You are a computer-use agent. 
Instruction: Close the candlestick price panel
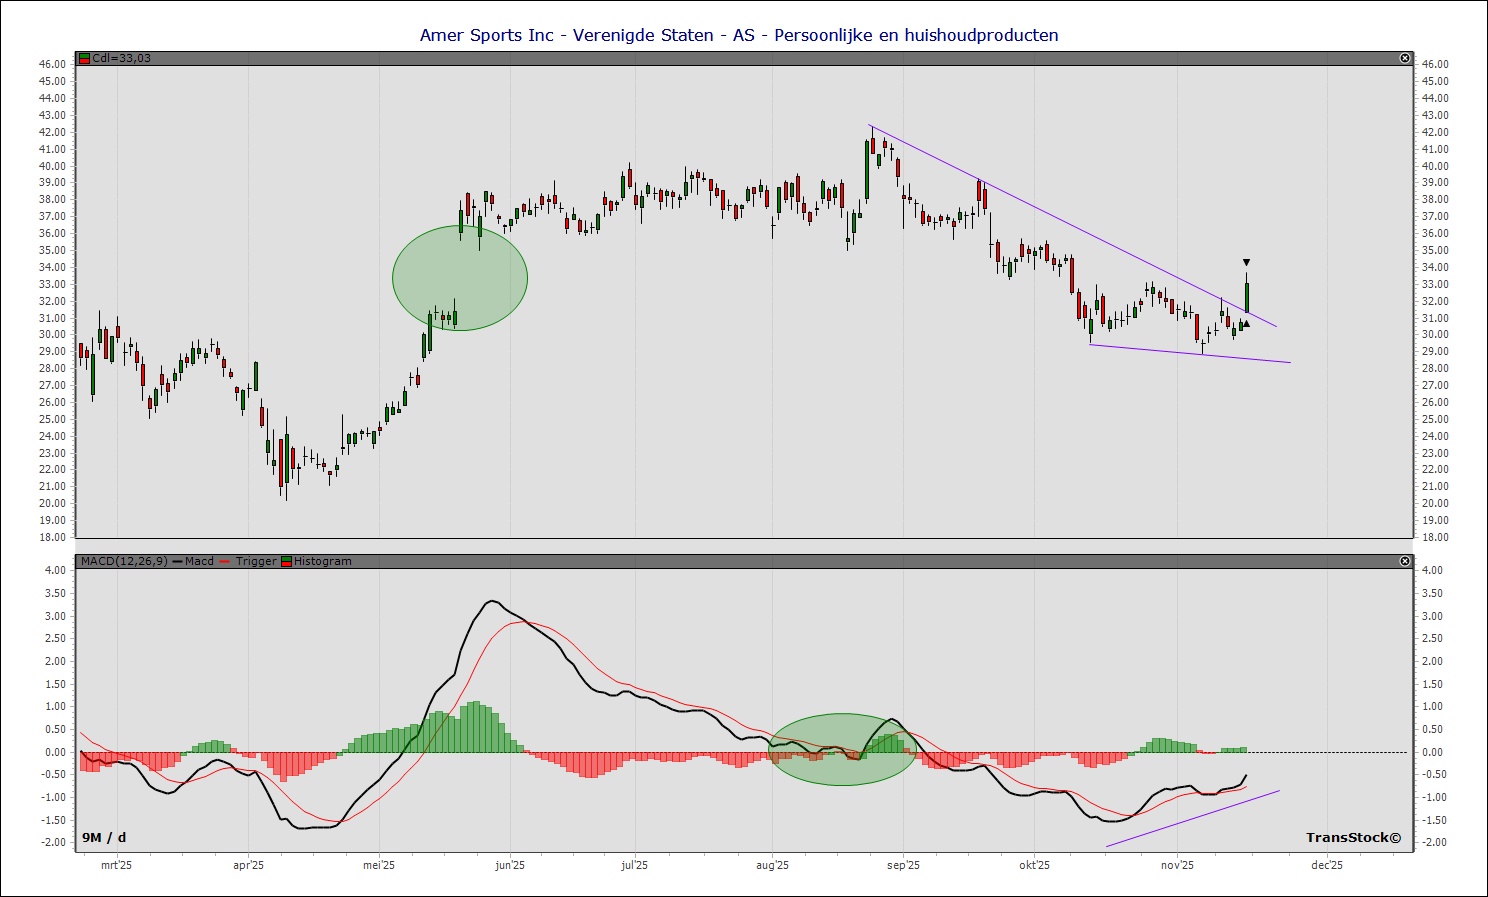[x=1405, y=58]
